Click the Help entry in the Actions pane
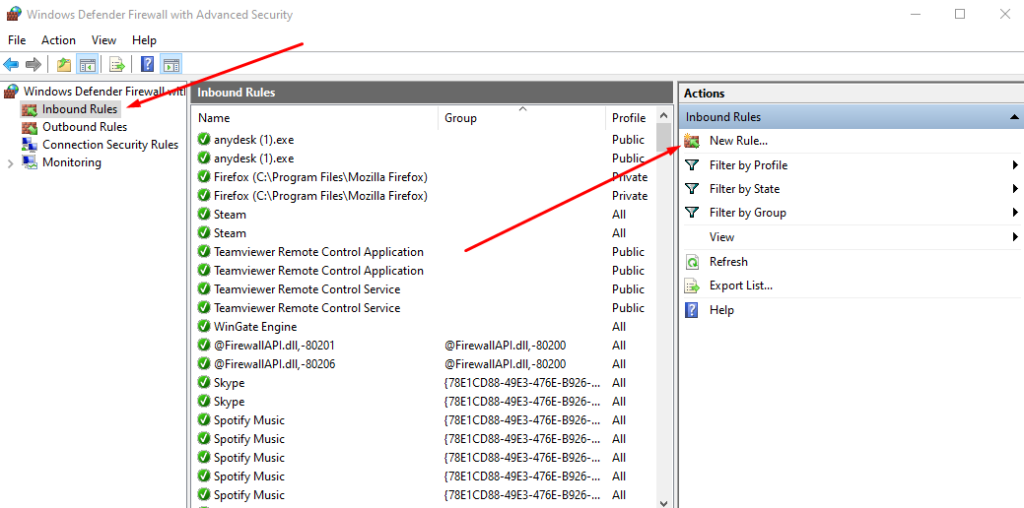Screen dimensions: 1024x508 722,310
